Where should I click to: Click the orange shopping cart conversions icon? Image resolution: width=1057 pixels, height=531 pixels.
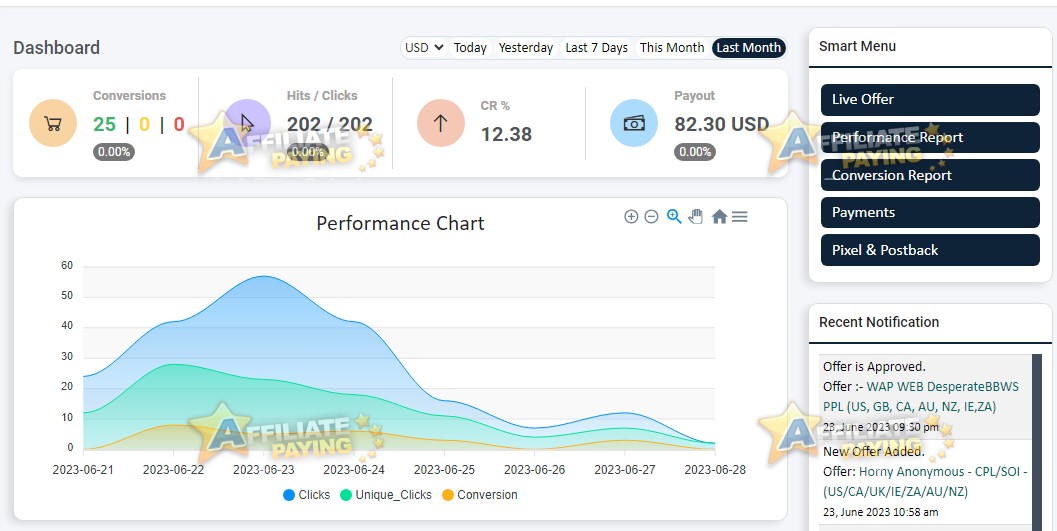(x=53, y=123)
